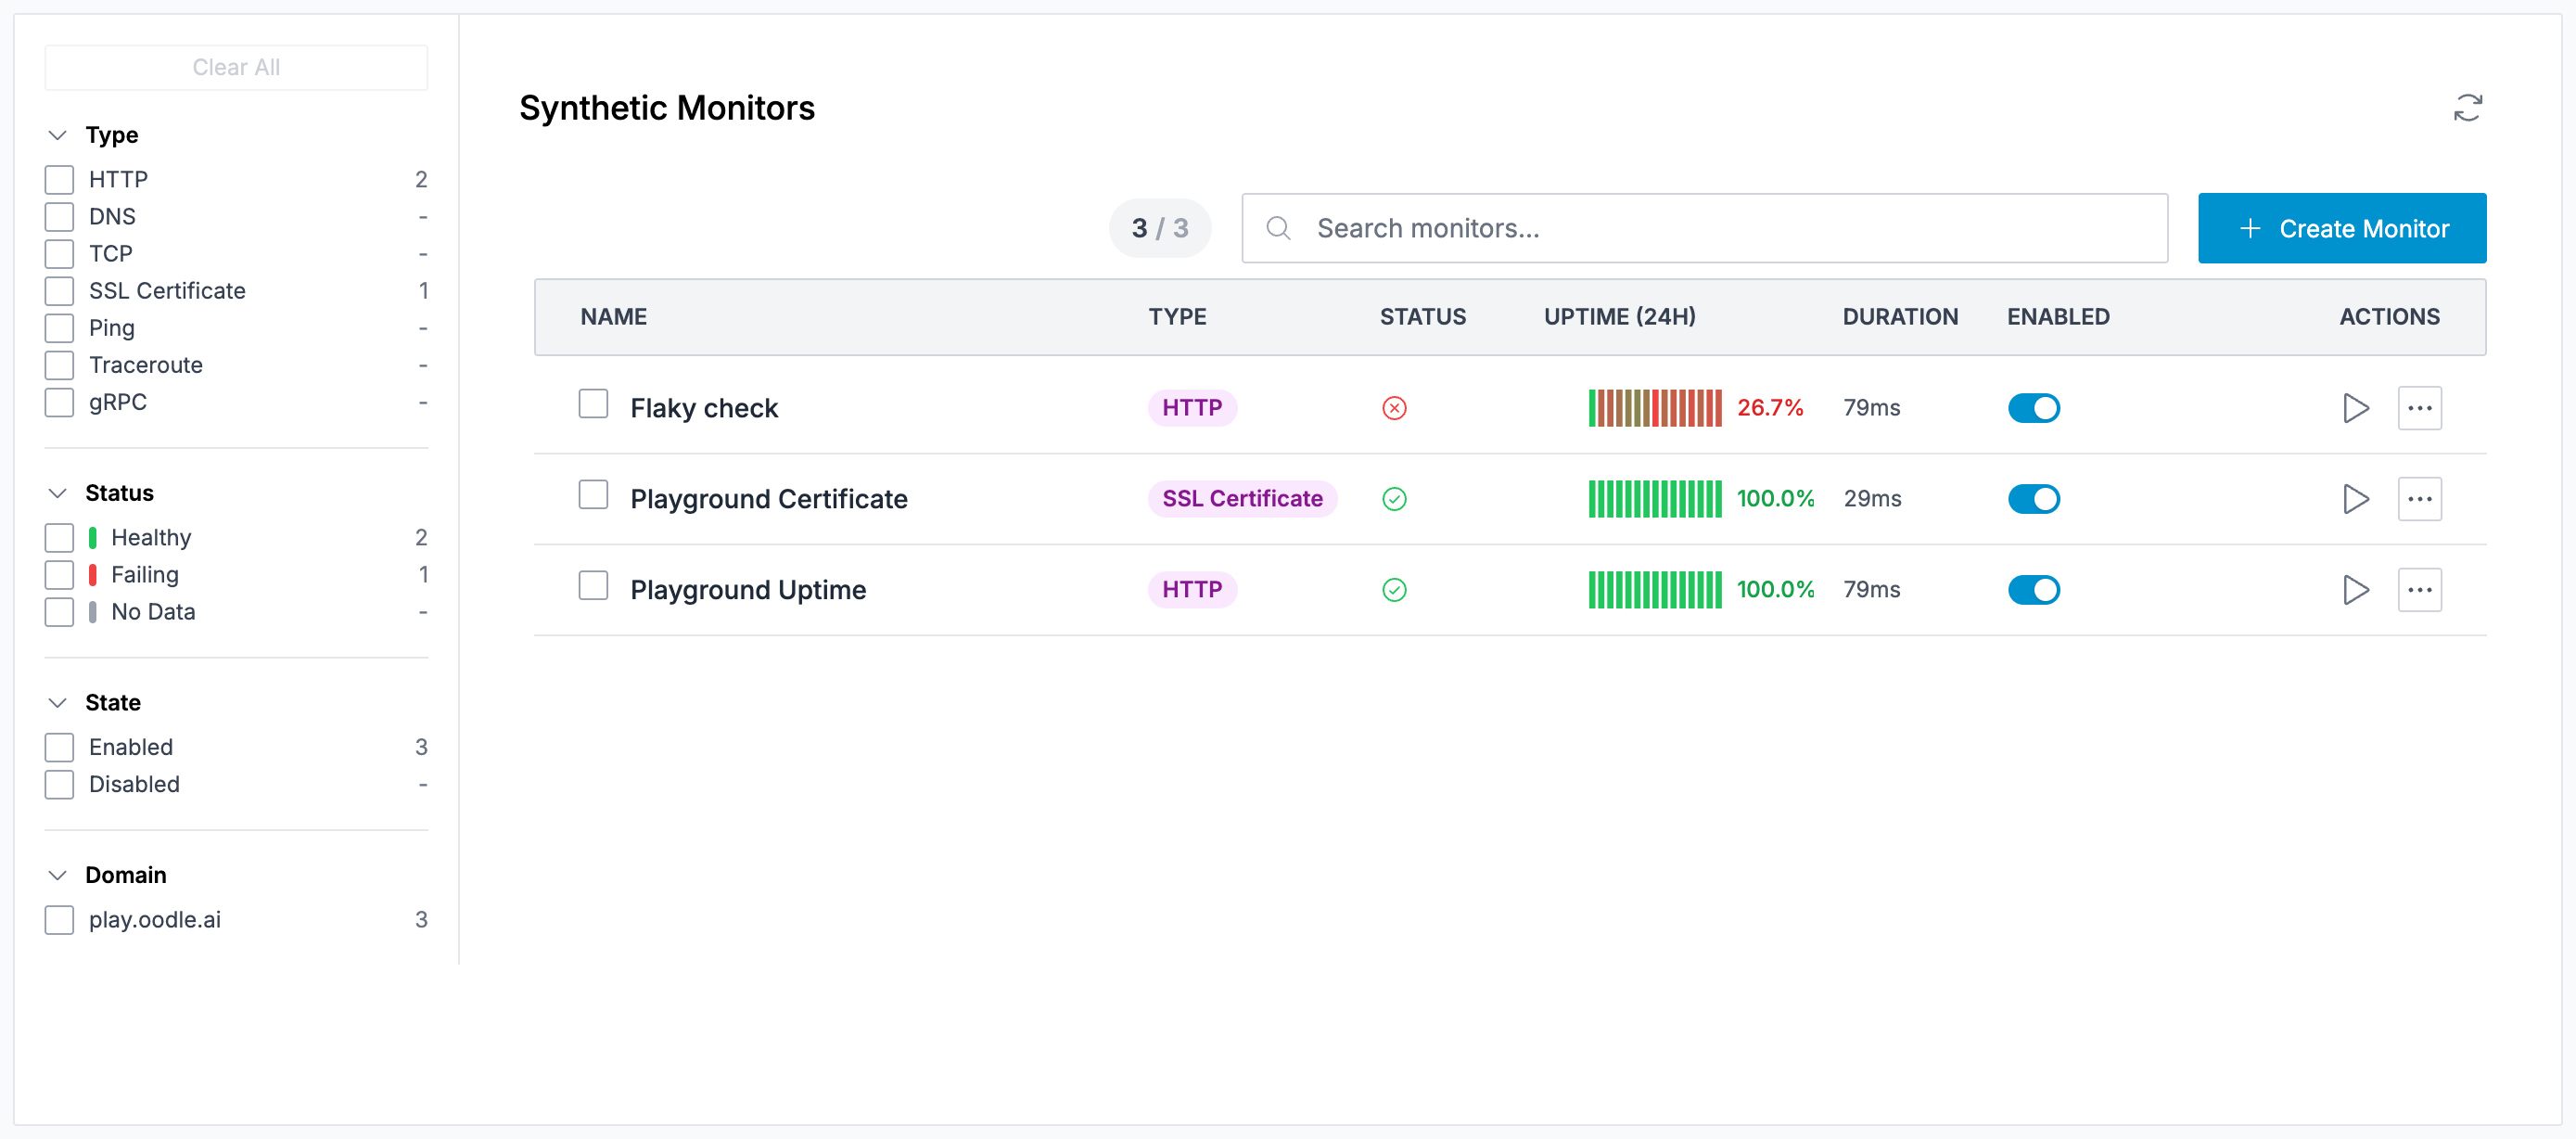Image resolution: width=2576 pixels, height=1139 pixels.
Task: Collapse the Type filter section
Action: tap(58, 135)
